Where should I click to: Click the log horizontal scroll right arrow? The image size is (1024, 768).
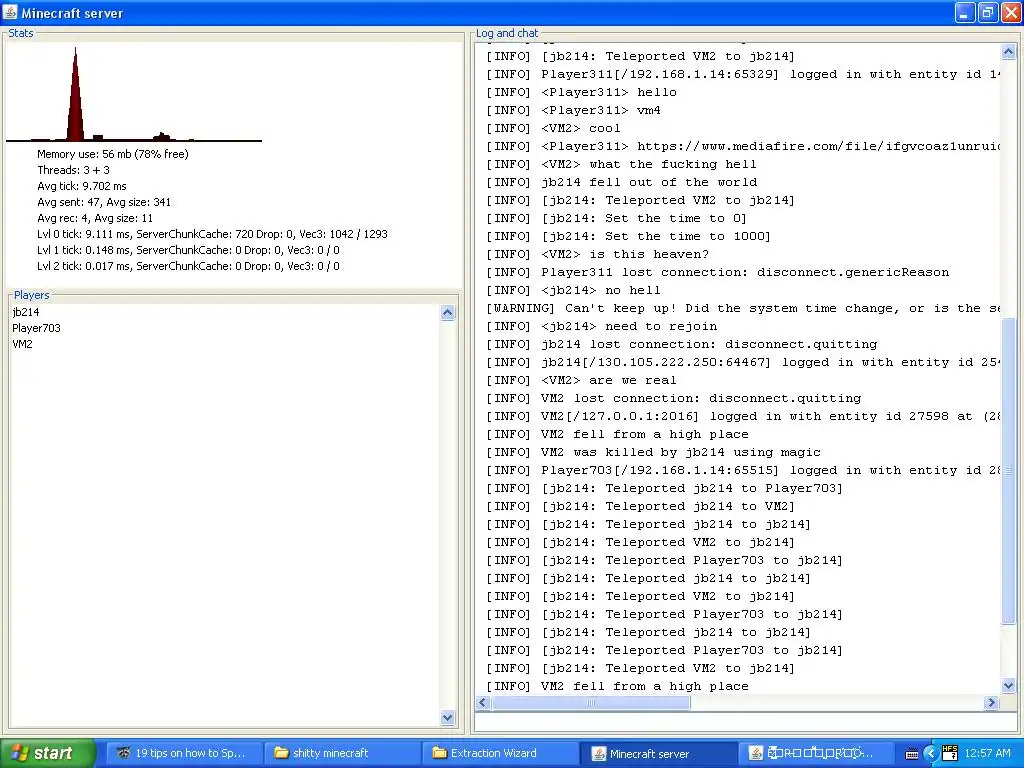tap(991, 703)
